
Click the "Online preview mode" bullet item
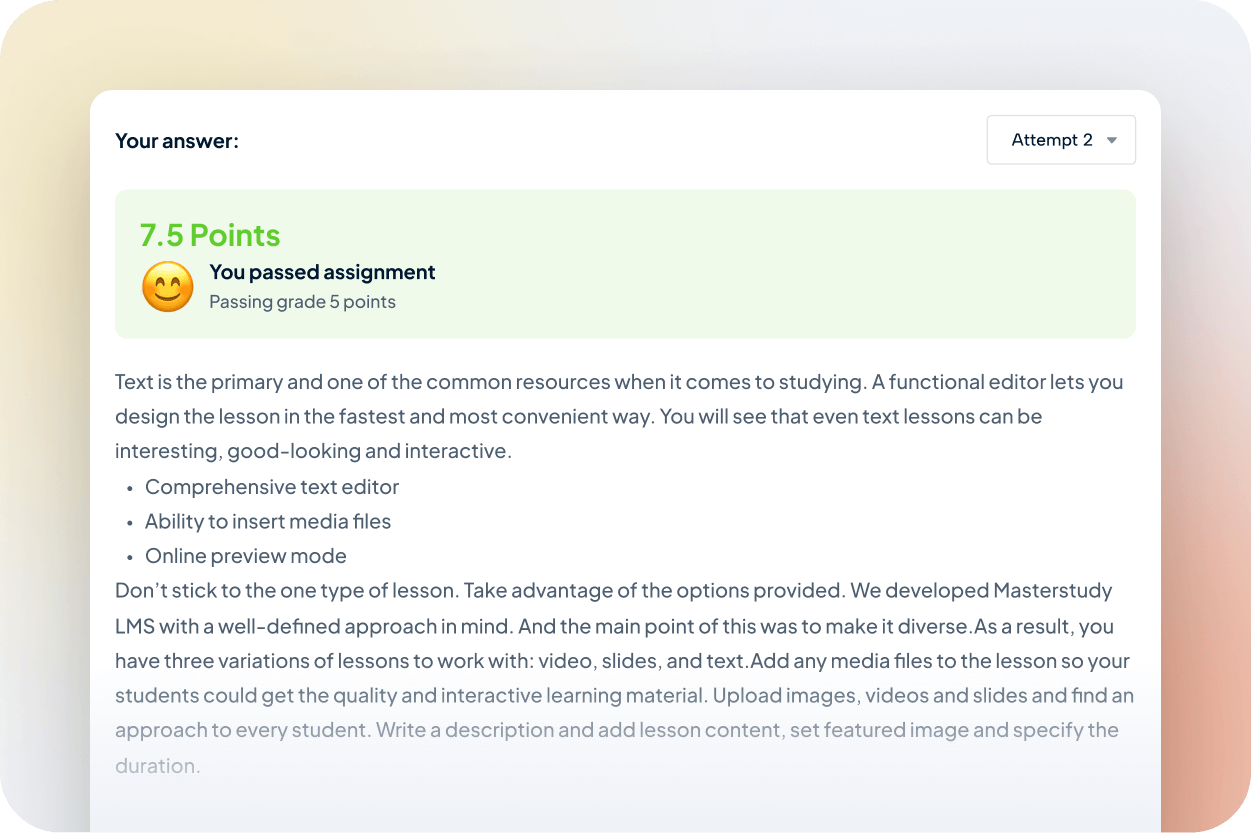pos(246,556)
